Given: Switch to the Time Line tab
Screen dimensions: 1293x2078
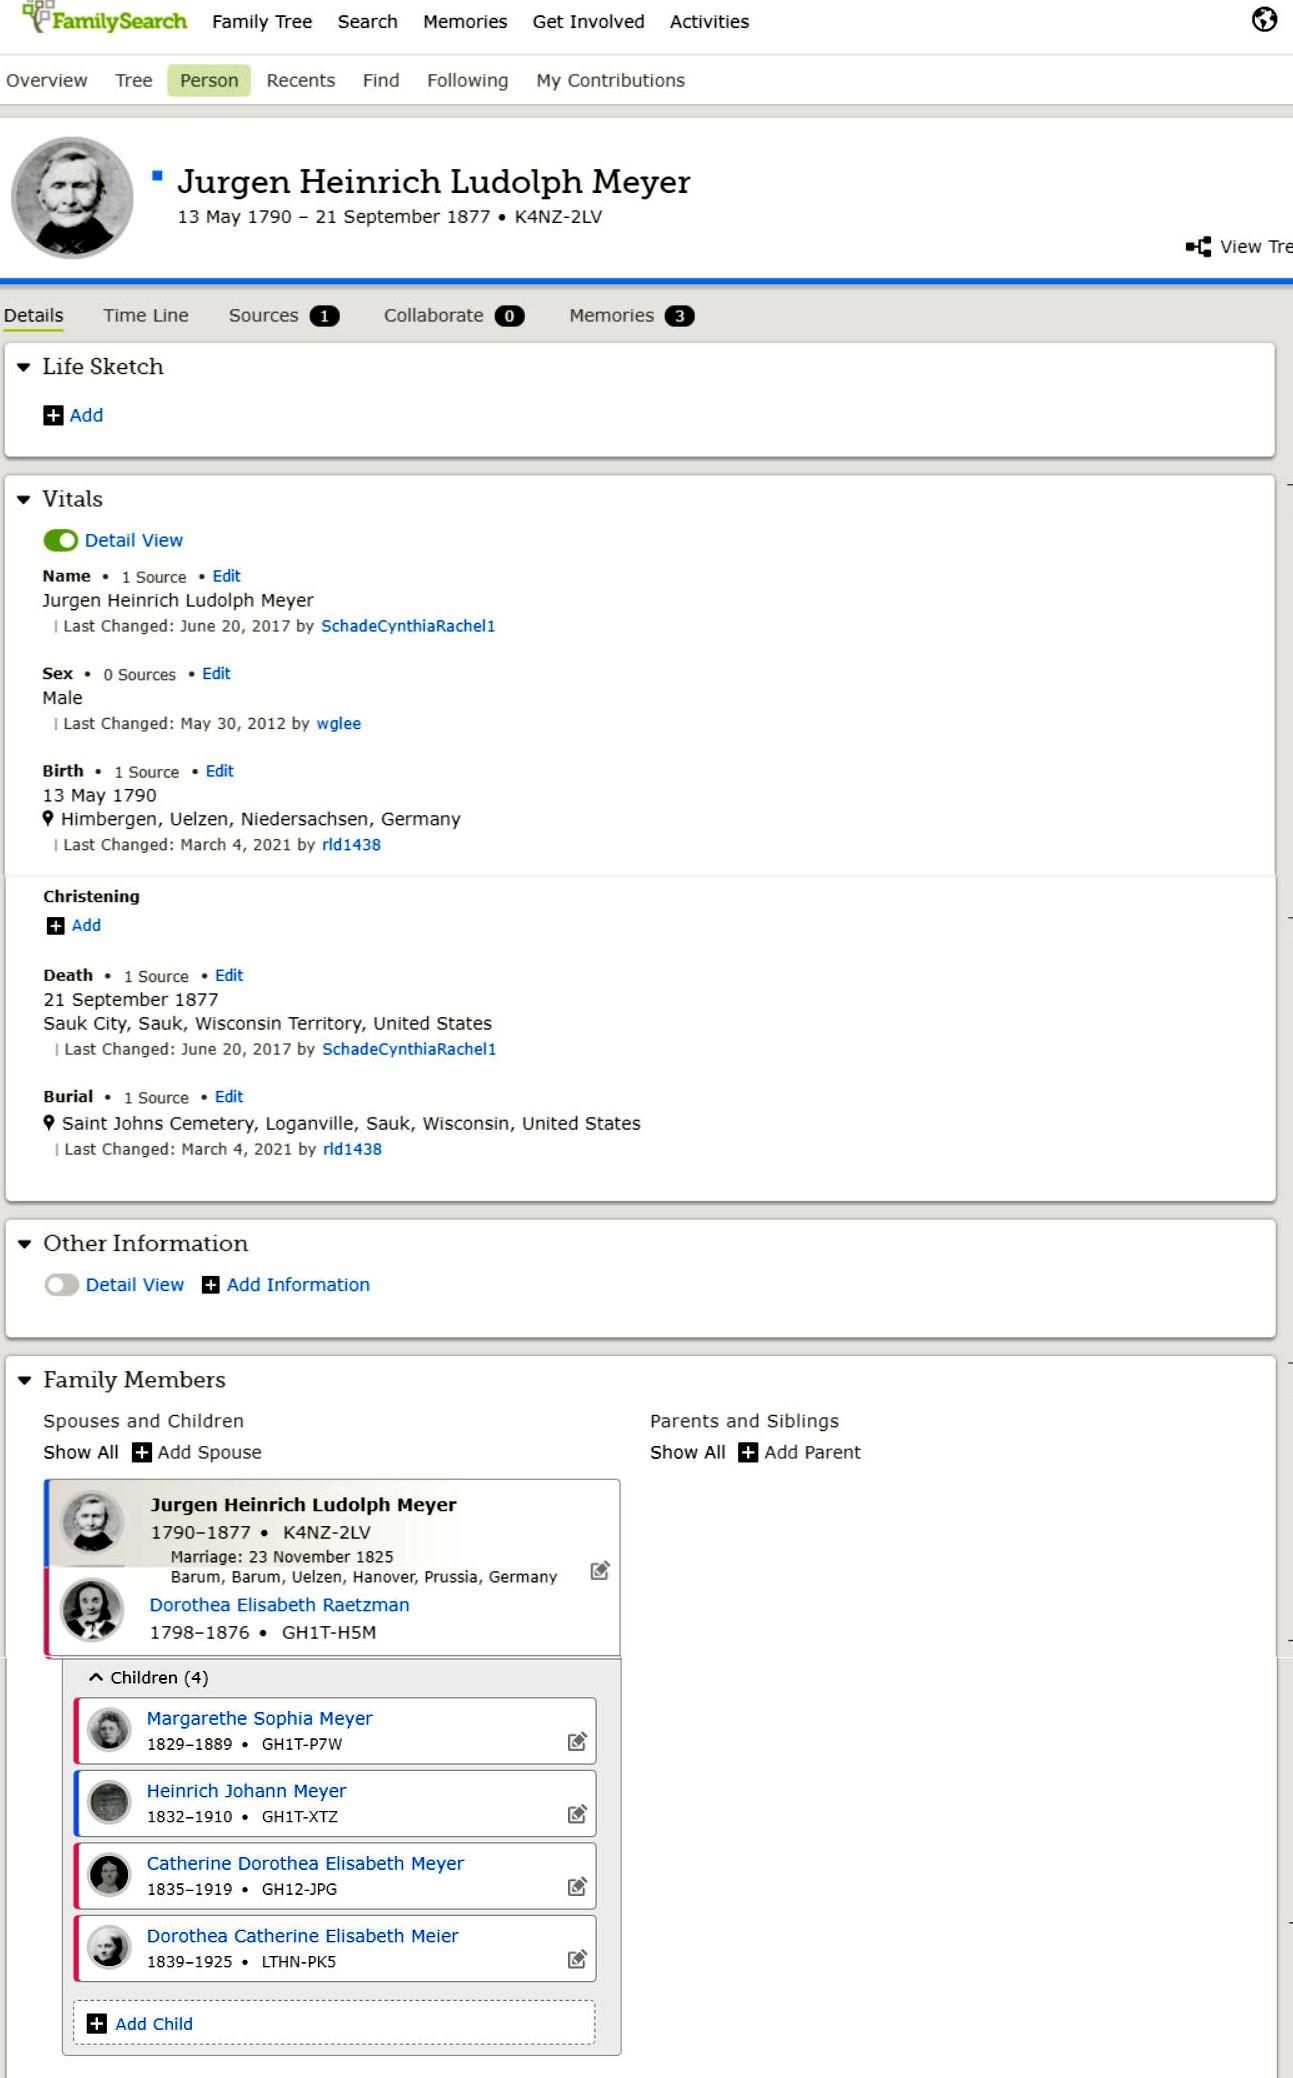Looking at the screenshot, I should click(146, 315).
